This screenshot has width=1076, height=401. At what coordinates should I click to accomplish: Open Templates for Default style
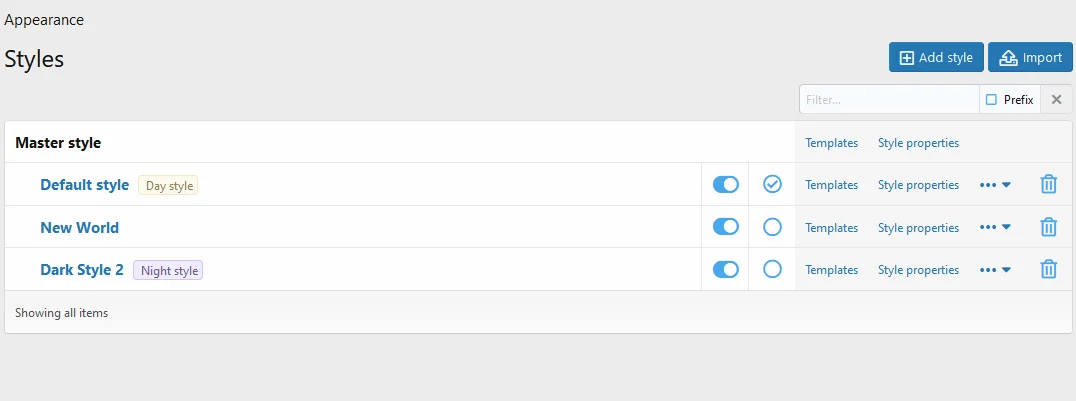pyautogui.click(x=831, y=185)
